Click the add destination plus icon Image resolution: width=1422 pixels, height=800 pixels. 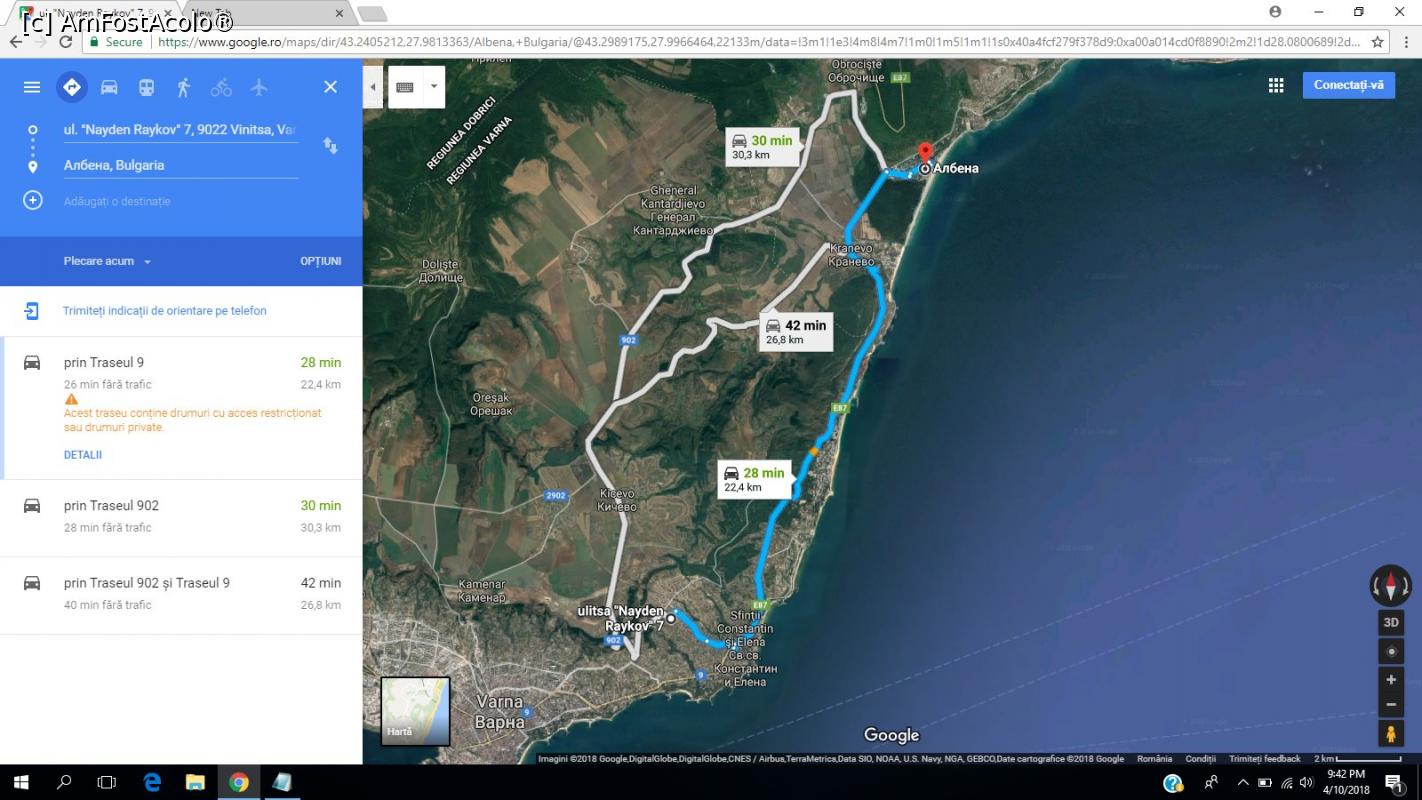tap(33, 201)
